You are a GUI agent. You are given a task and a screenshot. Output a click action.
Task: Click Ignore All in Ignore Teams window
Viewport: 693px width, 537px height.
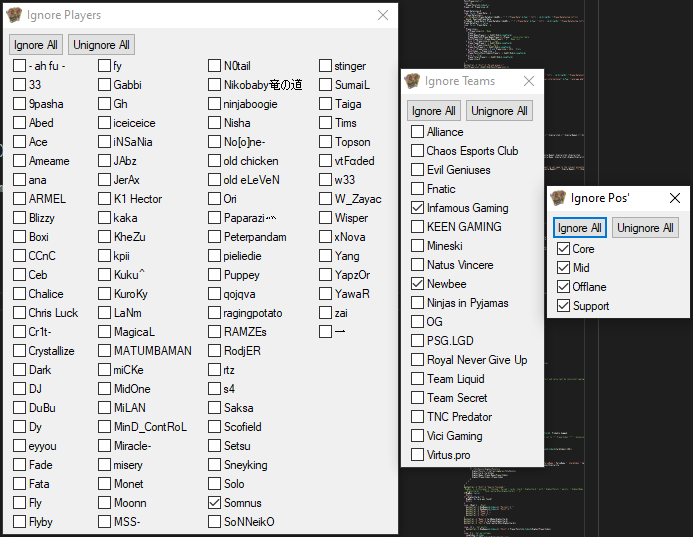point(434,111)
